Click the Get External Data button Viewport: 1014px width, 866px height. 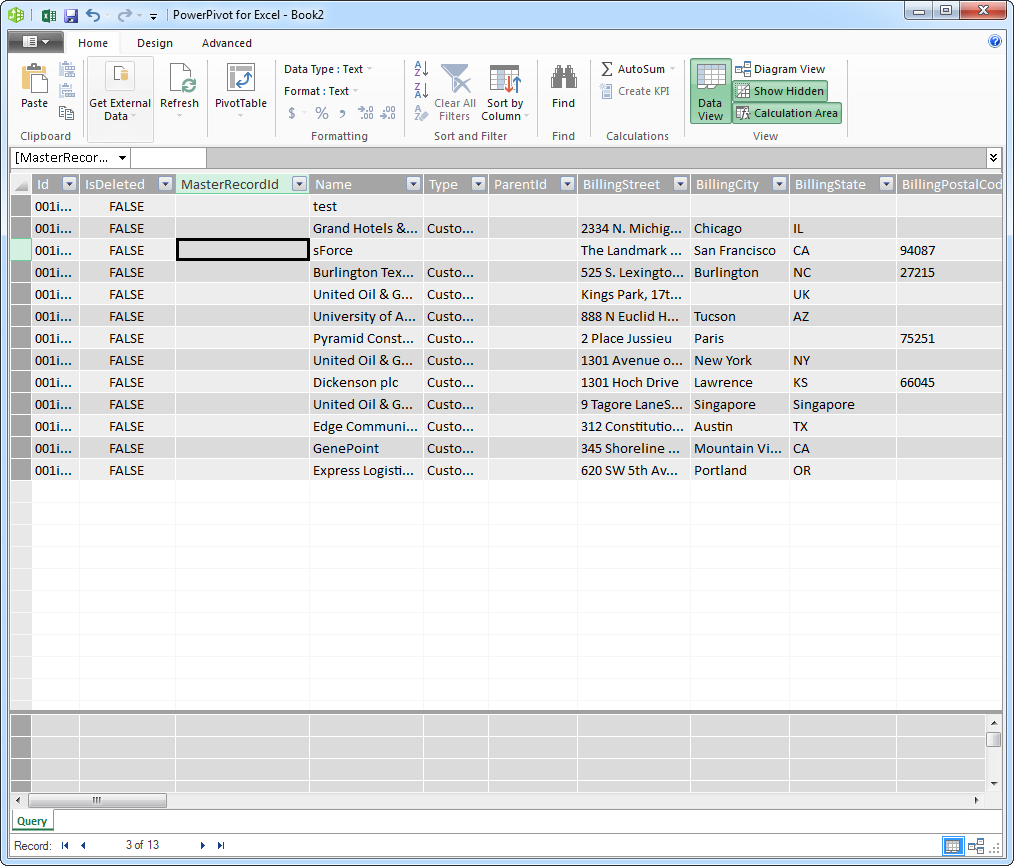[120, 90]
